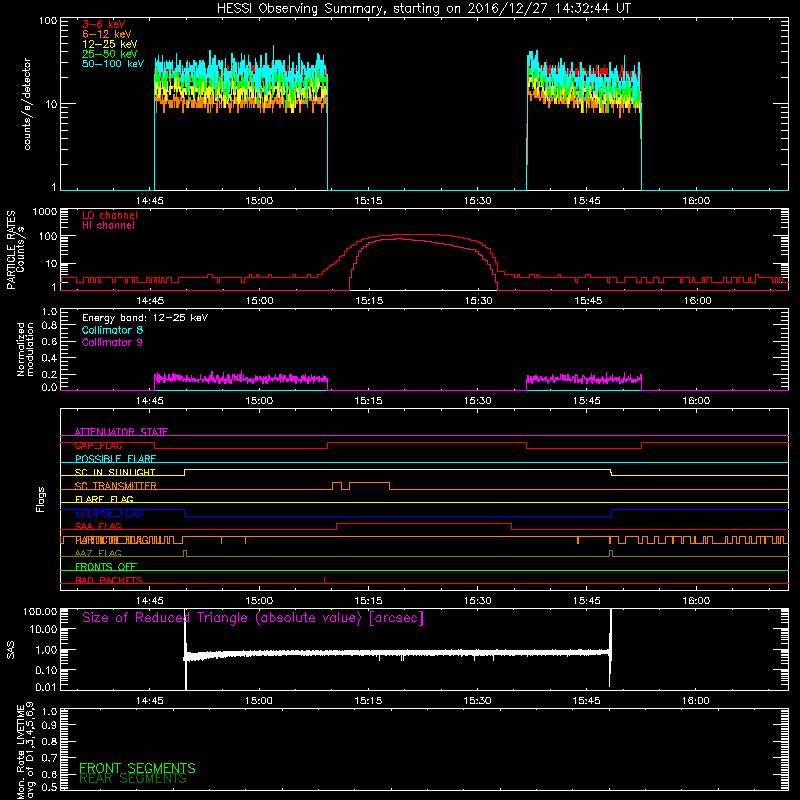Click the REAR SEGMENTS legend label

tap(133, 779)
